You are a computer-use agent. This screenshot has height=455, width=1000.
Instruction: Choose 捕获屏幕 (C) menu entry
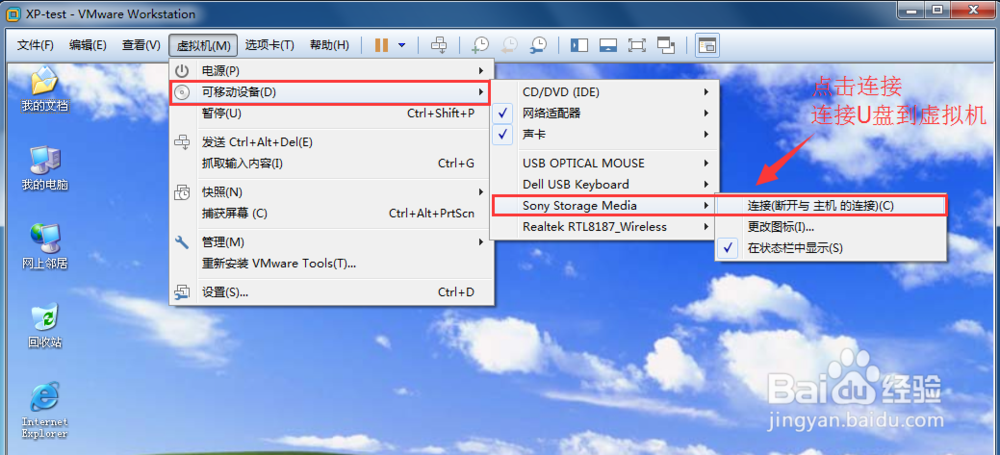click(x=331, y=214)
